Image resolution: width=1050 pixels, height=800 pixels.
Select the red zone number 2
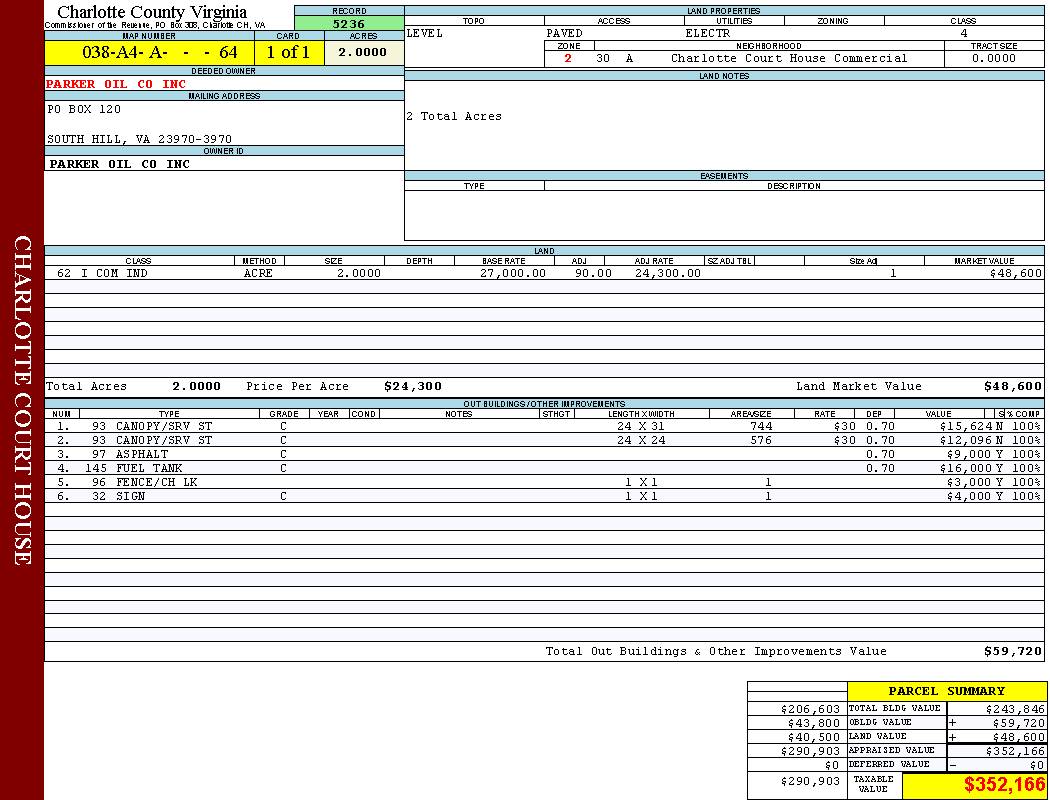point(568,58)
